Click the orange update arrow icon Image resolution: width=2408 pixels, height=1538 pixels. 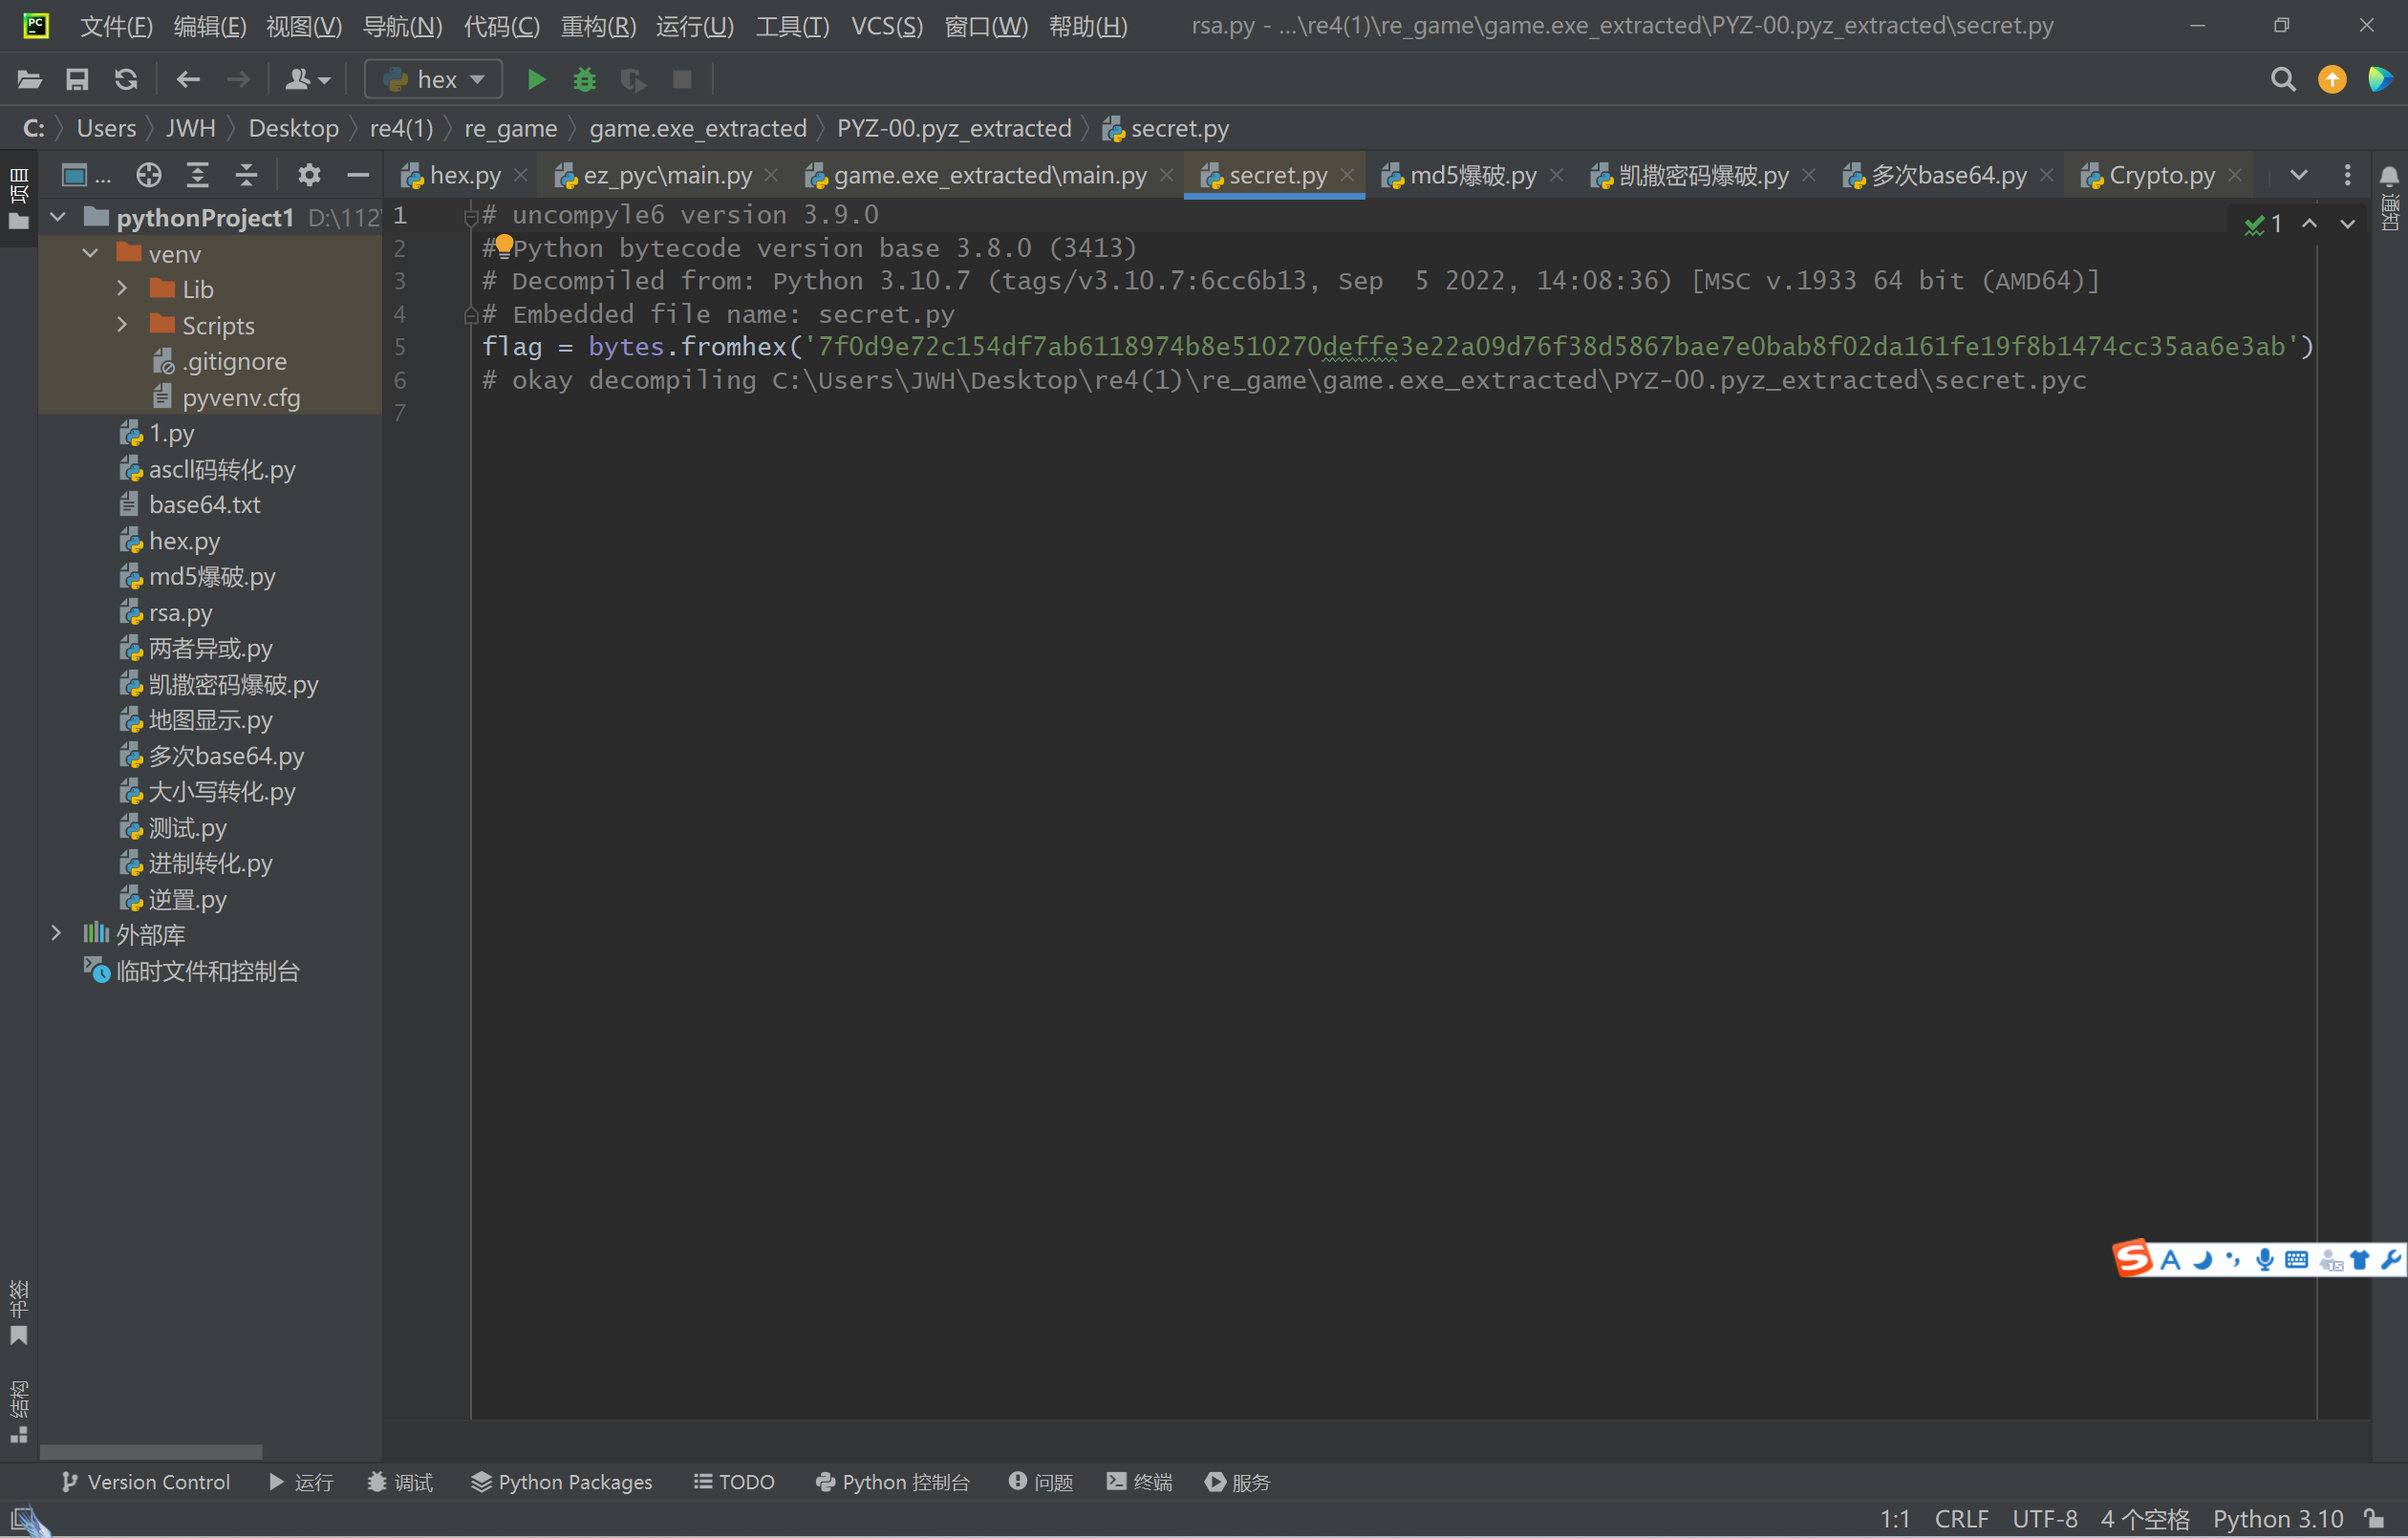click(x=2332, y=79)
